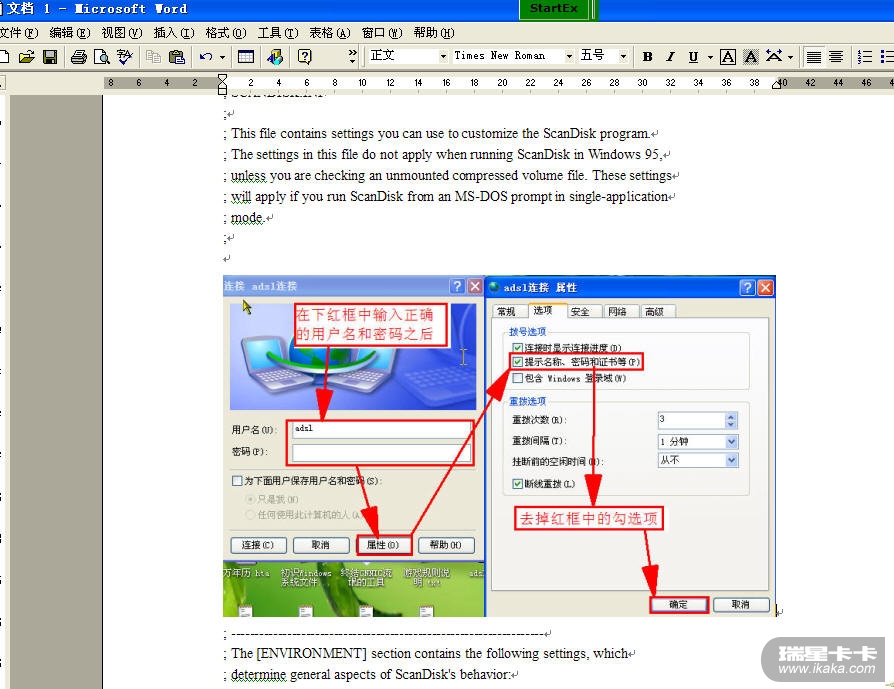Toggle bold formatting
The width and height of the screenshot is (894, 689).
647,56
